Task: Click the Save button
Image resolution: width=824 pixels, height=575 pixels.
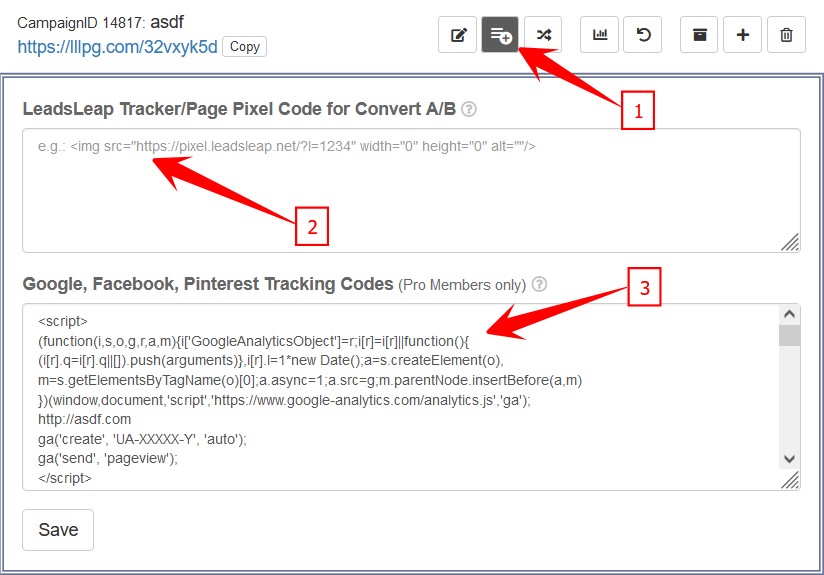Action: (x=58, y=530)
